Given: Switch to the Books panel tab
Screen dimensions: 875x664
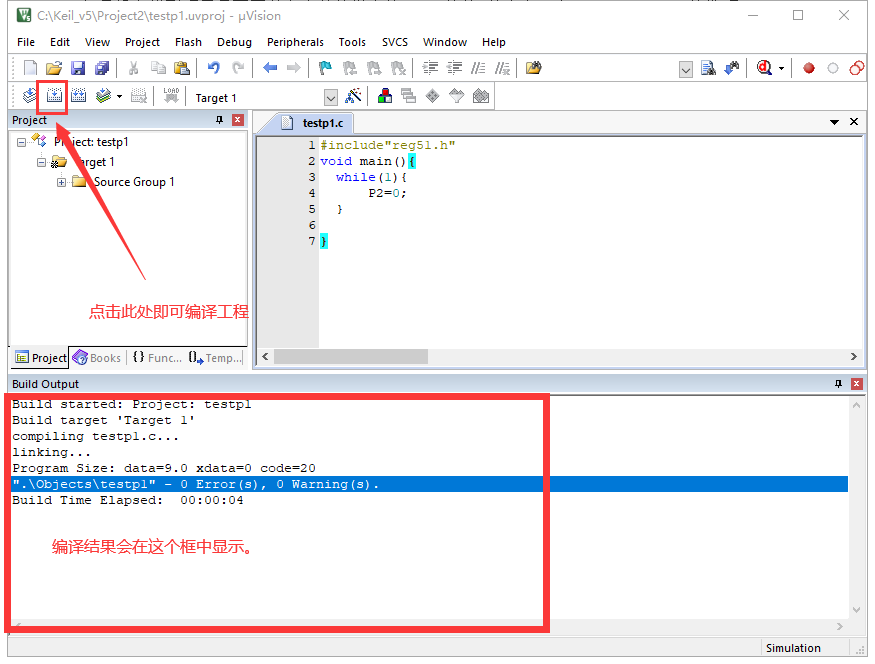Looking at the screenshot, I should point(97,358).
